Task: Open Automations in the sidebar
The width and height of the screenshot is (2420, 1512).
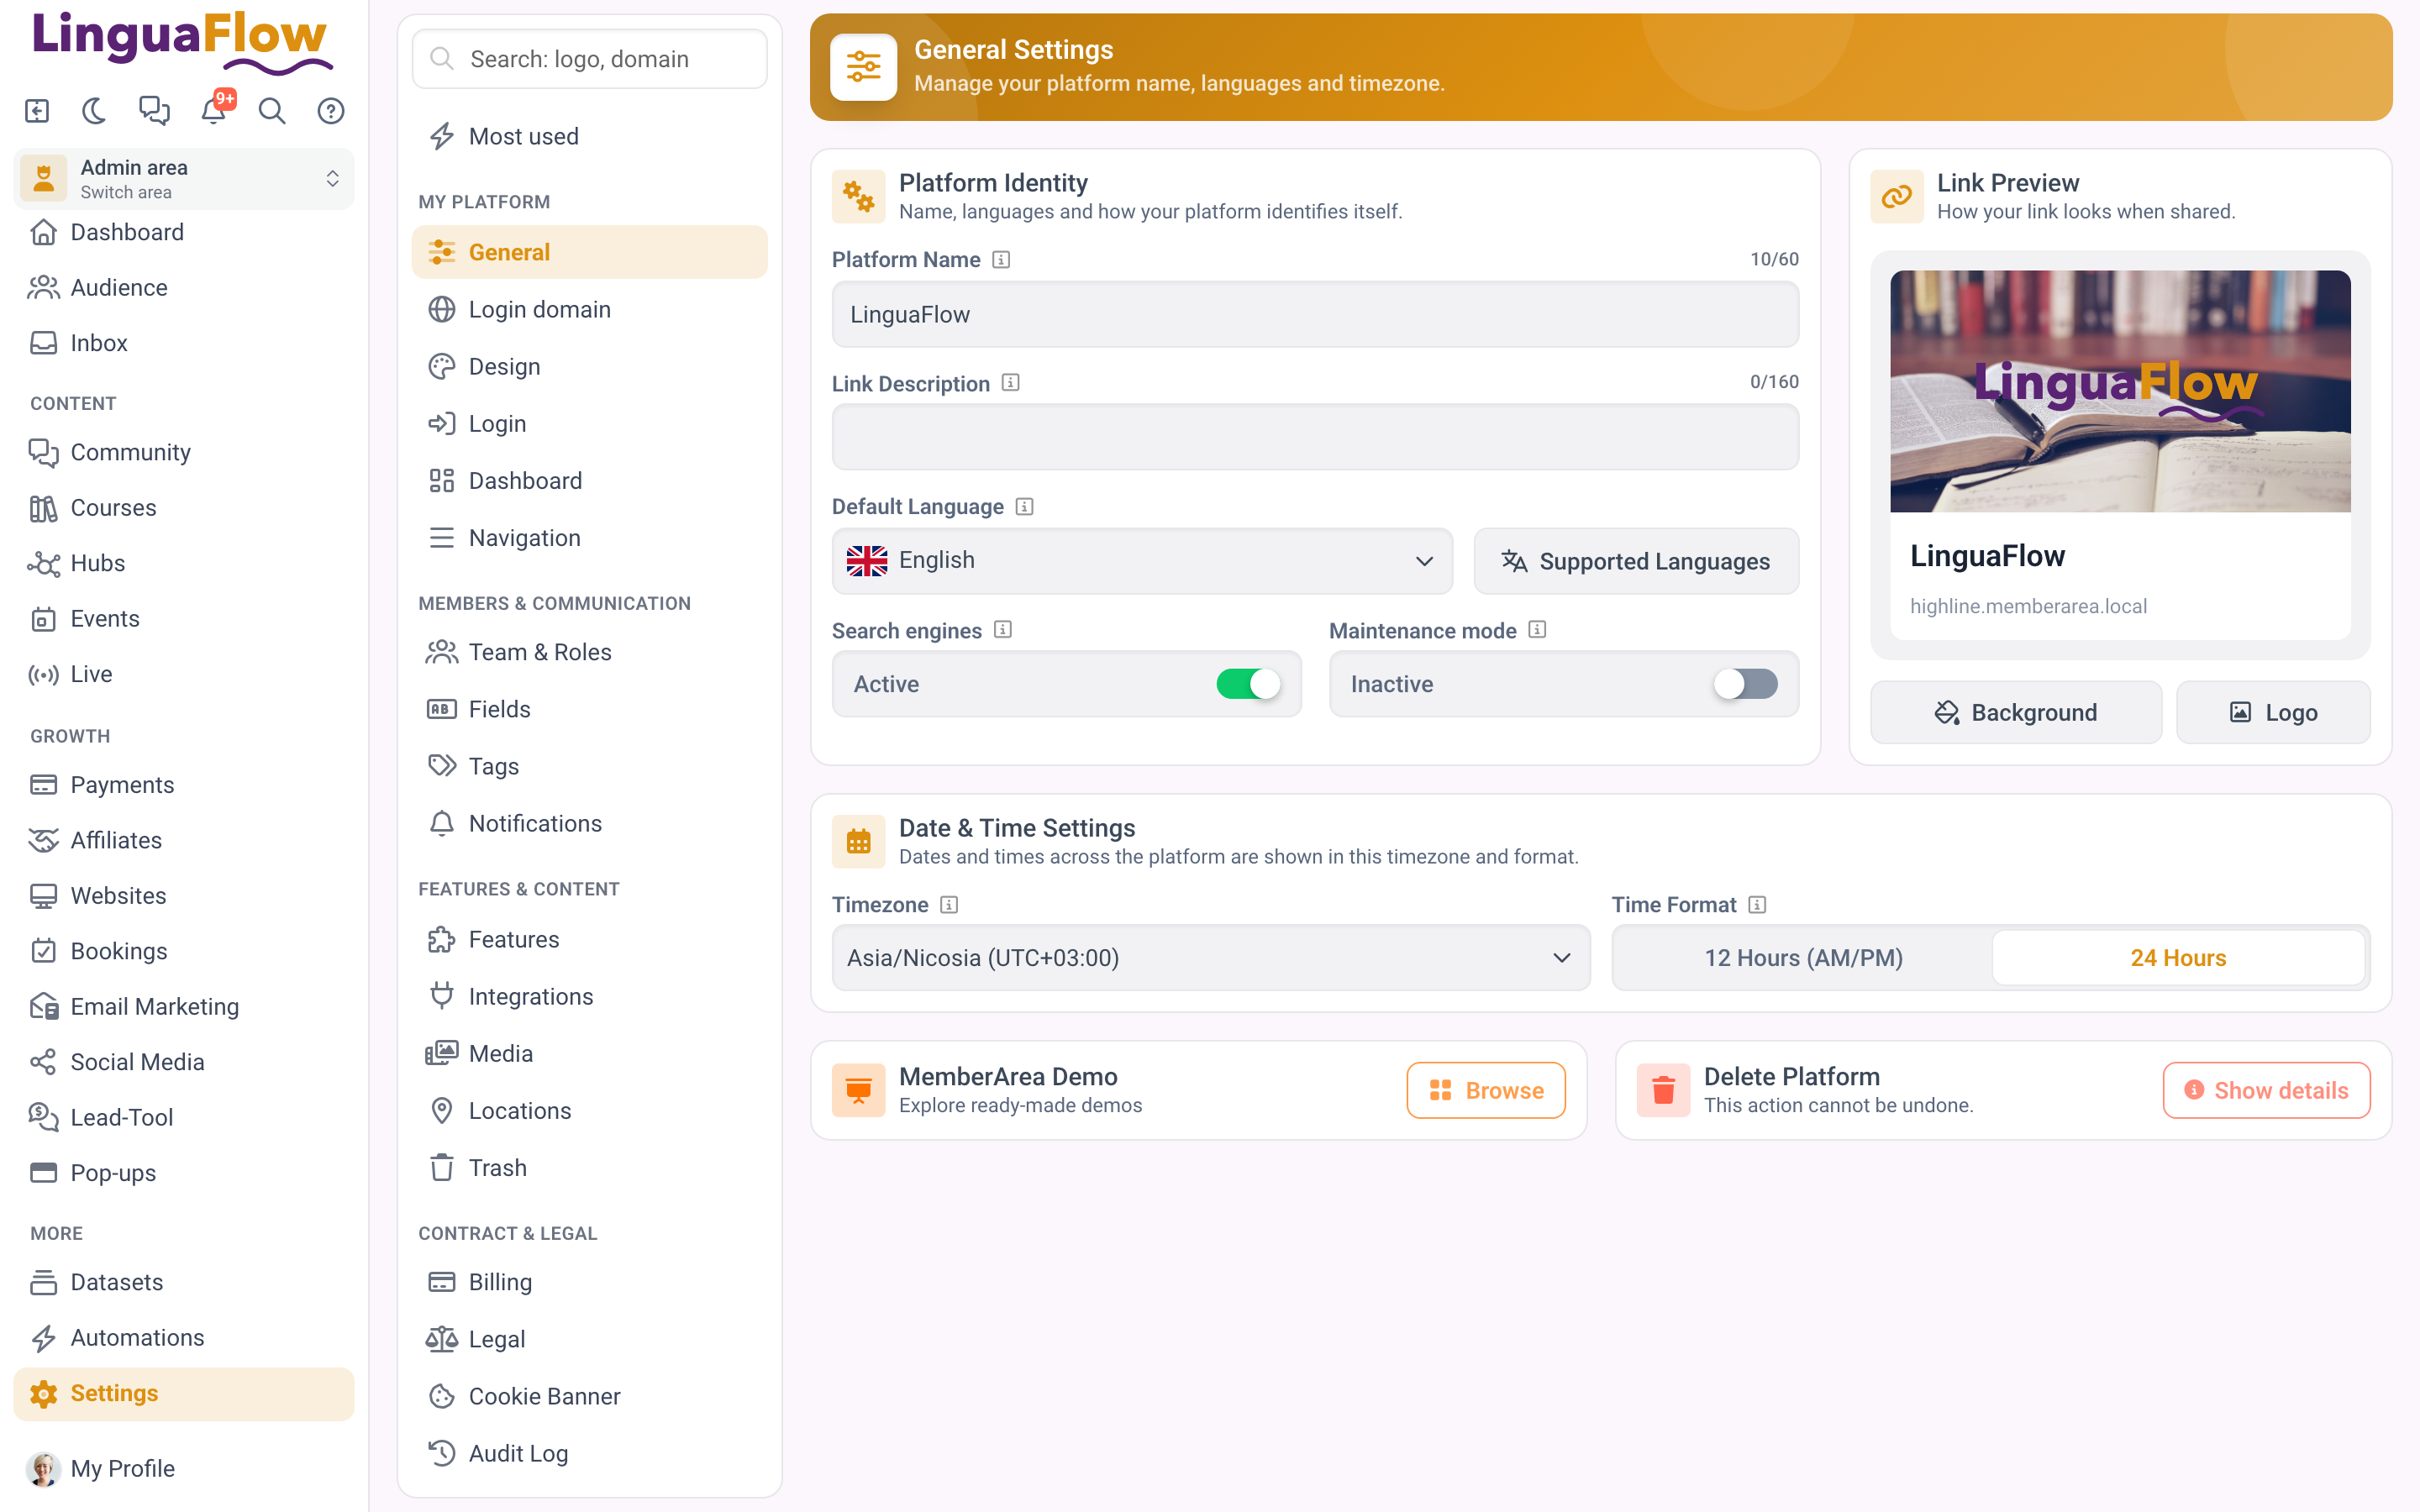Action: point(184,1338)
